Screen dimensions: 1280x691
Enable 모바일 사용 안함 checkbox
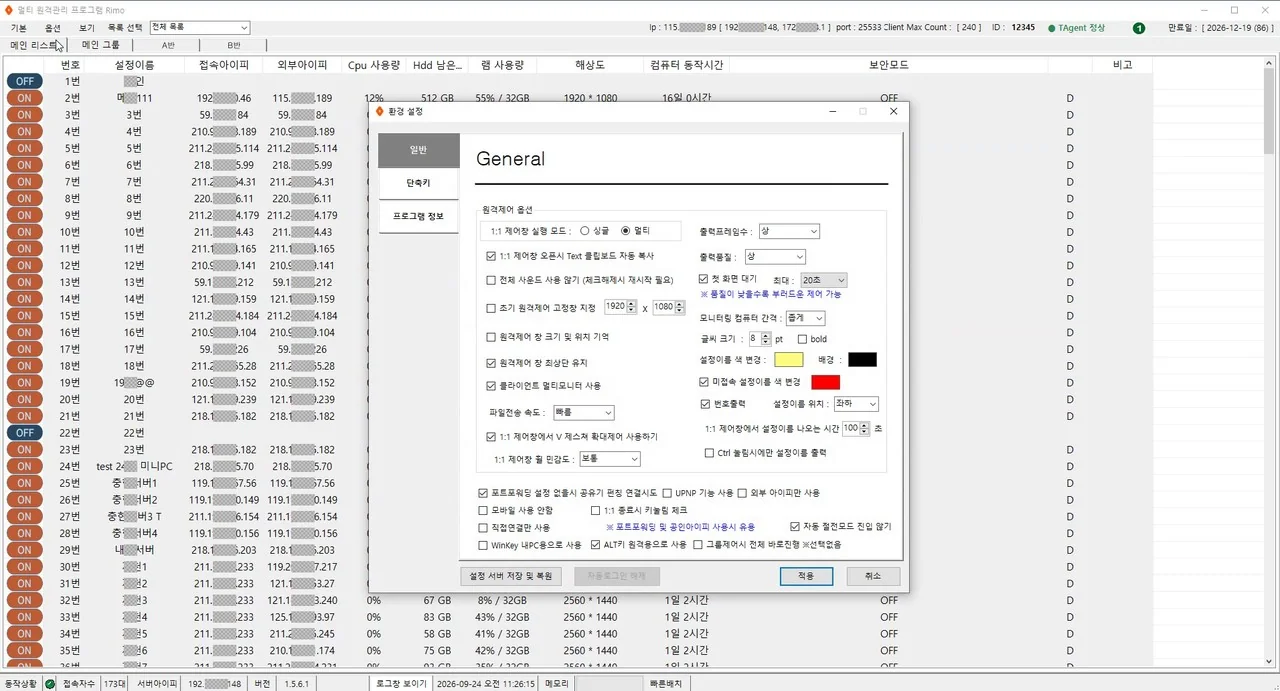coord(484,510)
